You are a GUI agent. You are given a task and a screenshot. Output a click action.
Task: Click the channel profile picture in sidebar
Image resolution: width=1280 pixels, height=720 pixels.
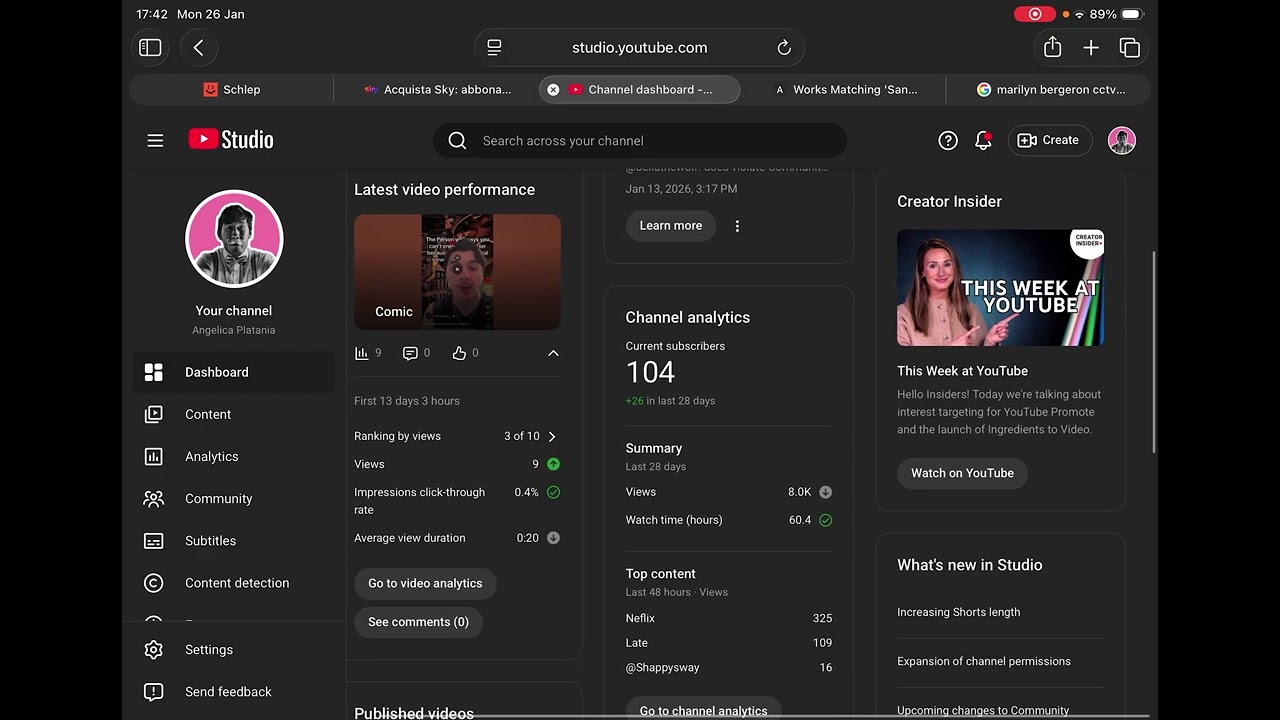pyautogui.click(x=234, y=239)
